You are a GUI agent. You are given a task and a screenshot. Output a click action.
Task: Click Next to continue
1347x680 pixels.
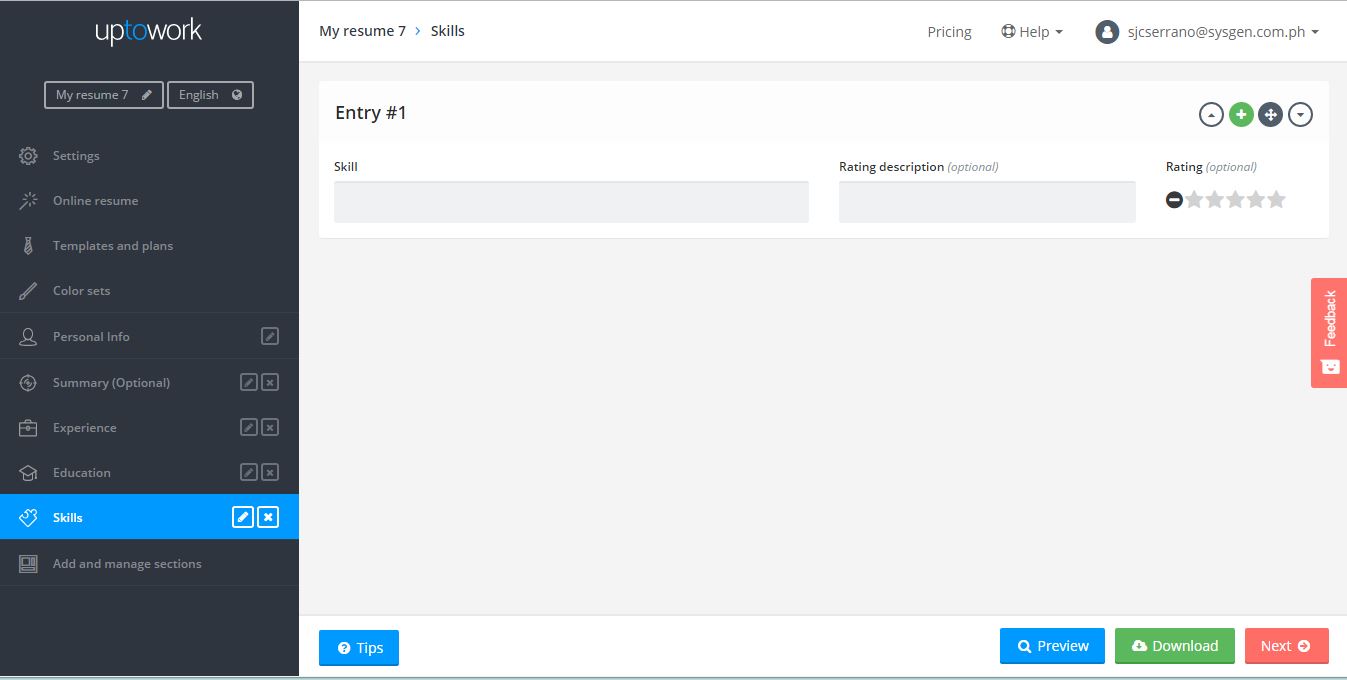point(1287,646)
